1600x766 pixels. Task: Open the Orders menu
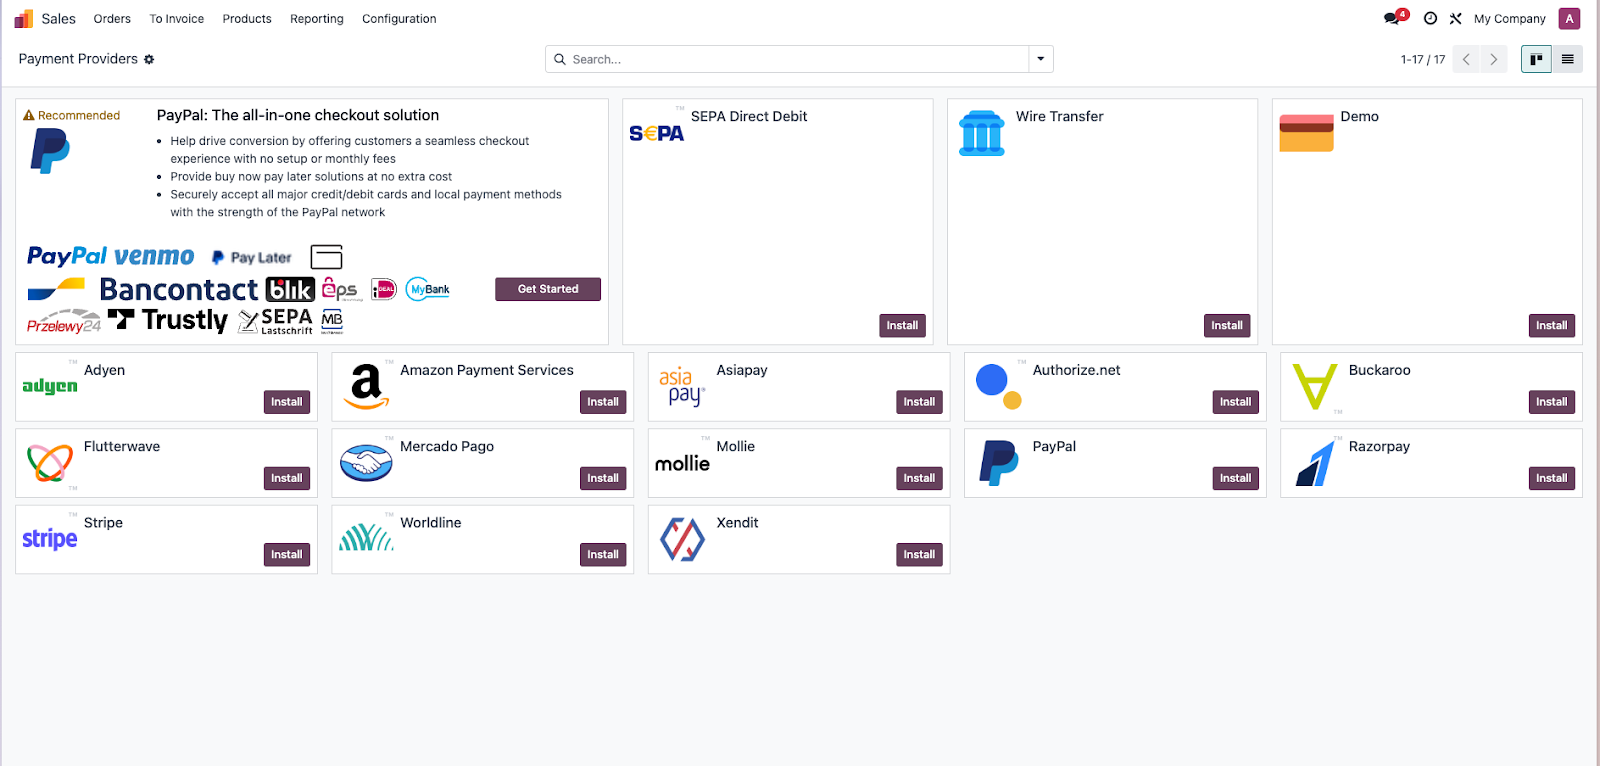click(x=112, y=19)
